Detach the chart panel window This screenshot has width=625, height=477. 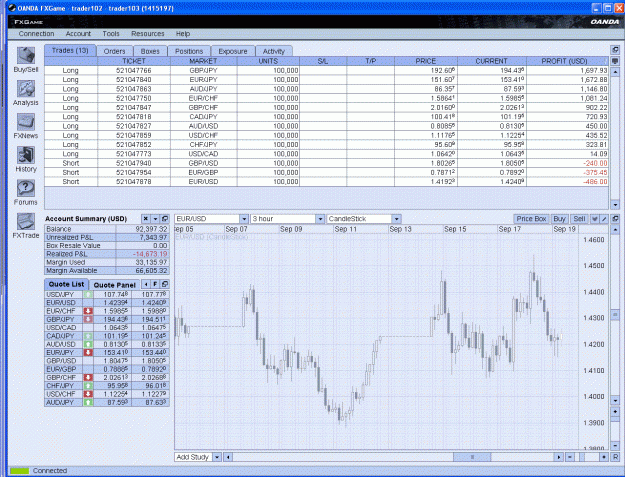coord(615,219)
